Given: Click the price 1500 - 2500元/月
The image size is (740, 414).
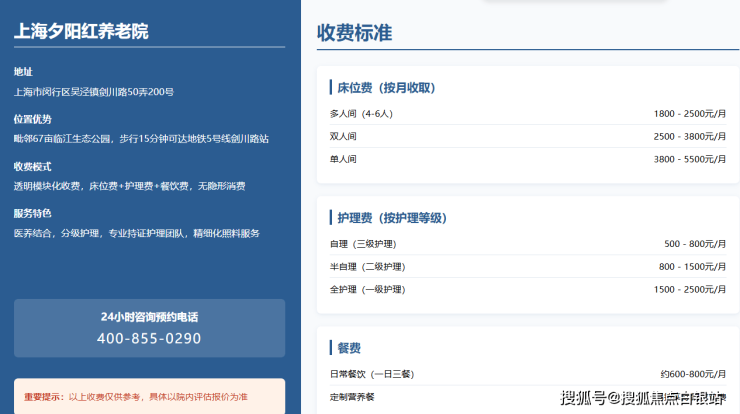Looking at the screenshot, I should pyautogui.click(x=690, y=289).
